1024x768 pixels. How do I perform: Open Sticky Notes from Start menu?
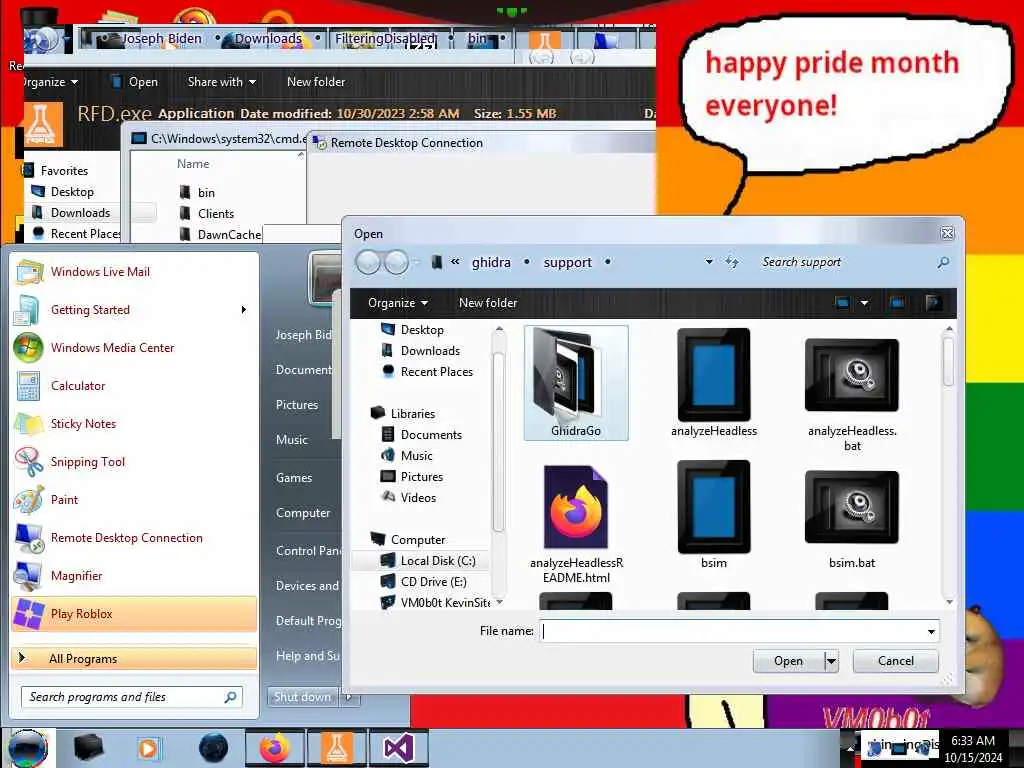point(134,423)
